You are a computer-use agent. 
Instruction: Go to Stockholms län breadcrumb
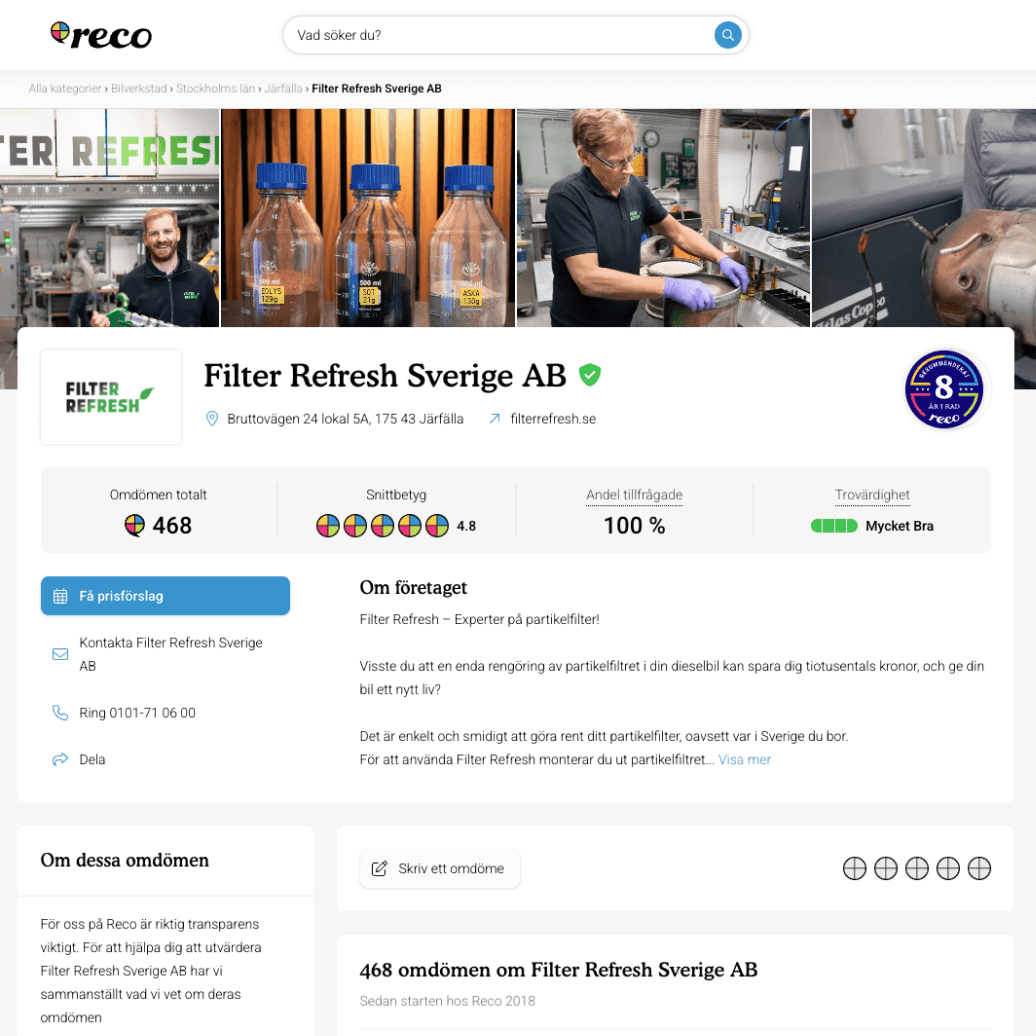[x=215, y=89]
